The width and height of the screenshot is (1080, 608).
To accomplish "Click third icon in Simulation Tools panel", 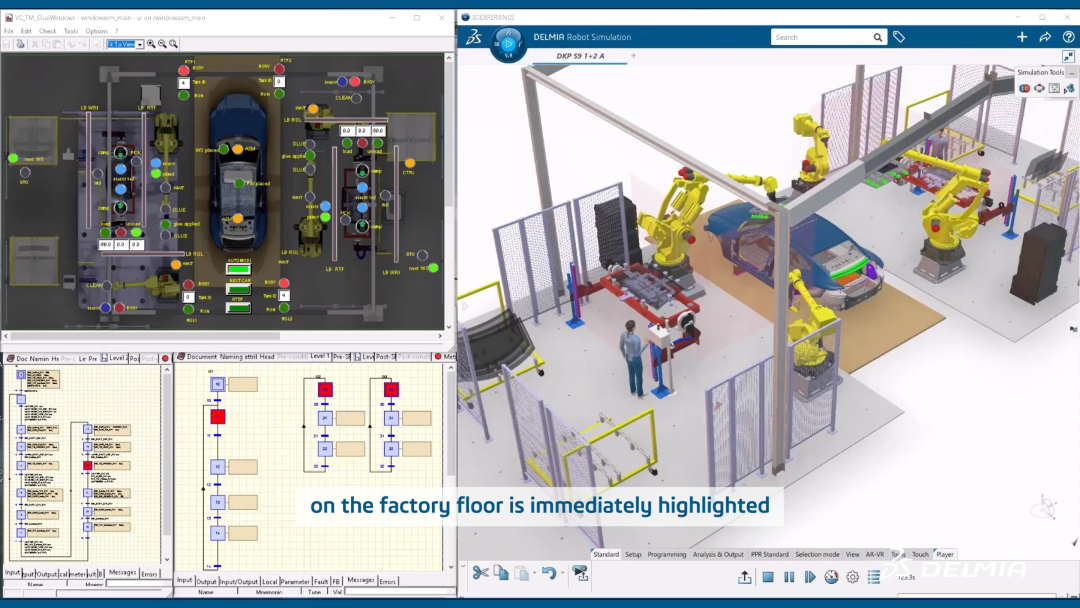I will (1055, 88).
